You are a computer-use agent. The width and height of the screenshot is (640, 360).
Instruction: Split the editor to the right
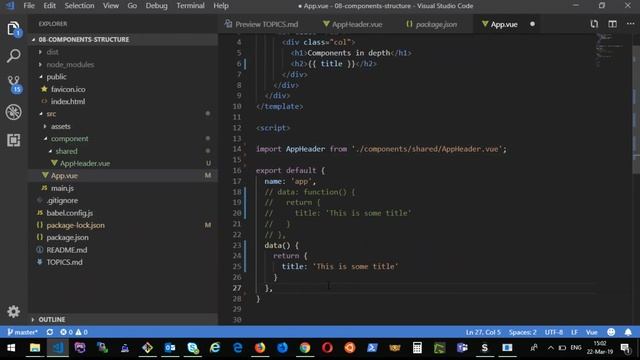click(612, 24)
